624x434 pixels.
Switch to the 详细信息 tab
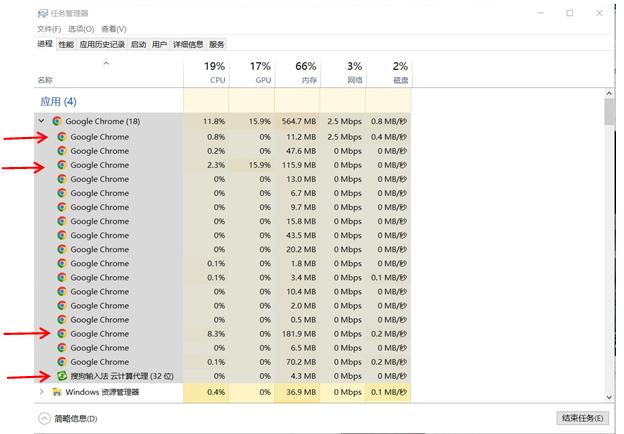[x=188, y=45]
